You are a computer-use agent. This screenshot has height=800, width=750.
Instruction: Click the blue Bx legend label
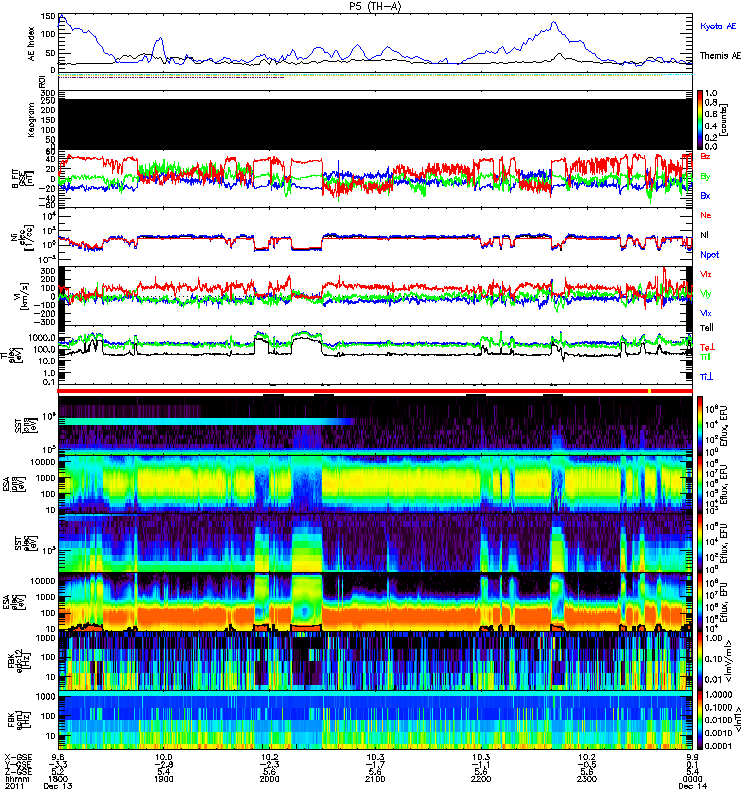coord(705,196)
